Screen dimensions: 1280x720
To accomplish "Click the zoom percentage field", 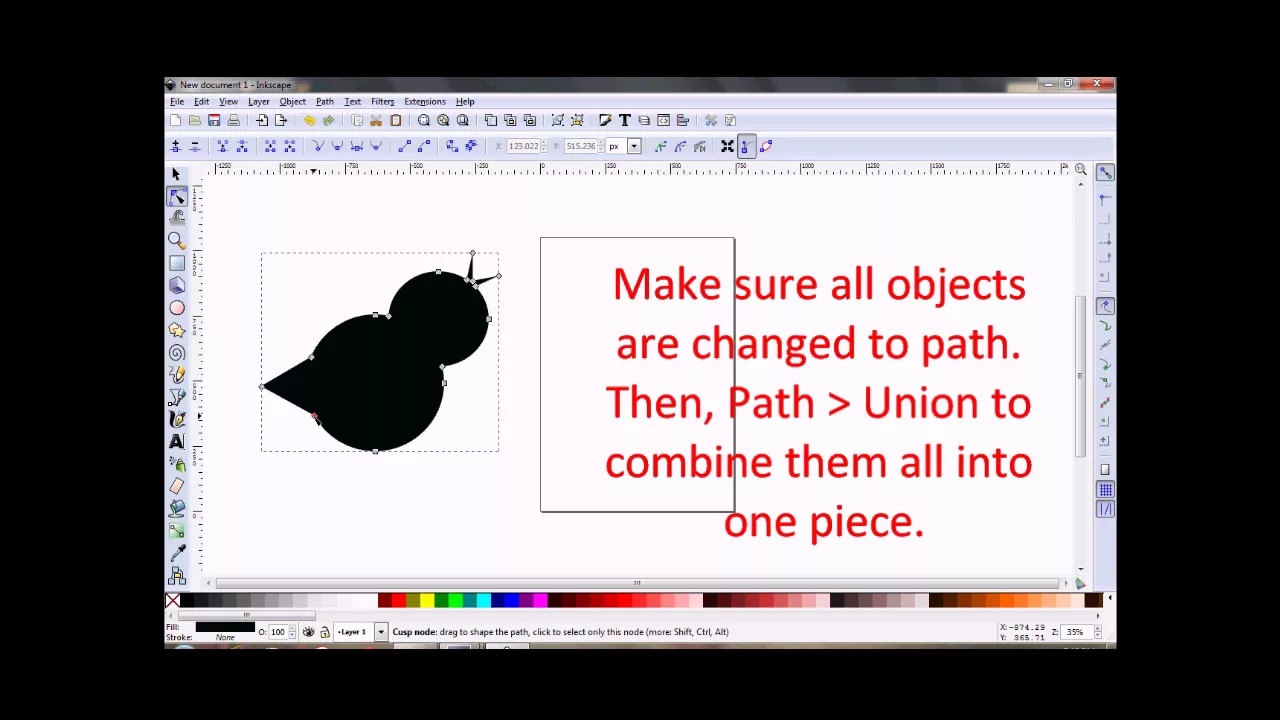I will pos(1075,632).
